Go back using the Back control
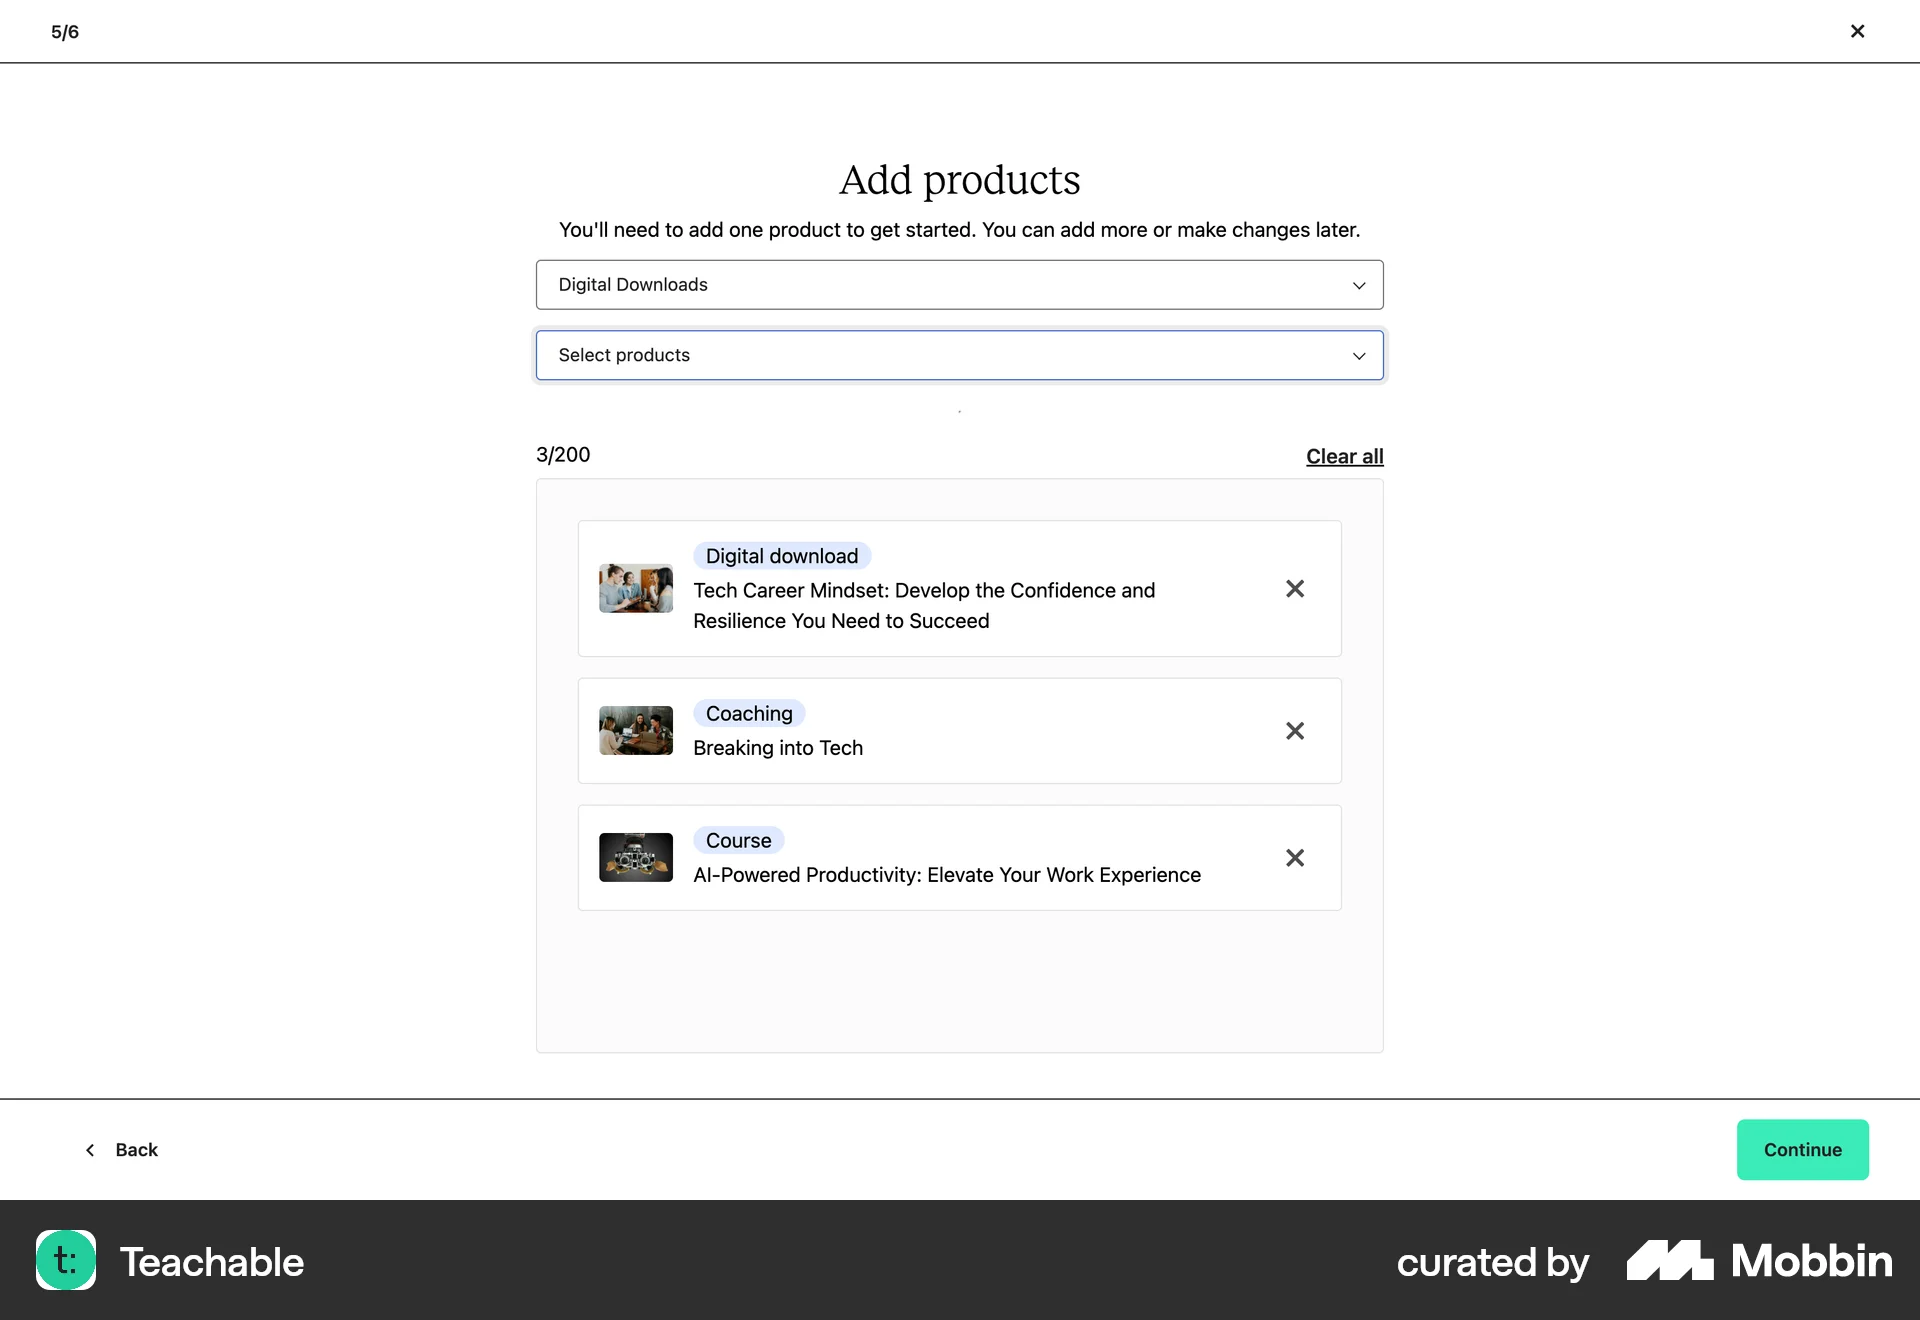The height and width of the screenshot is (1320, 1920). click(x=136, y=1150)
